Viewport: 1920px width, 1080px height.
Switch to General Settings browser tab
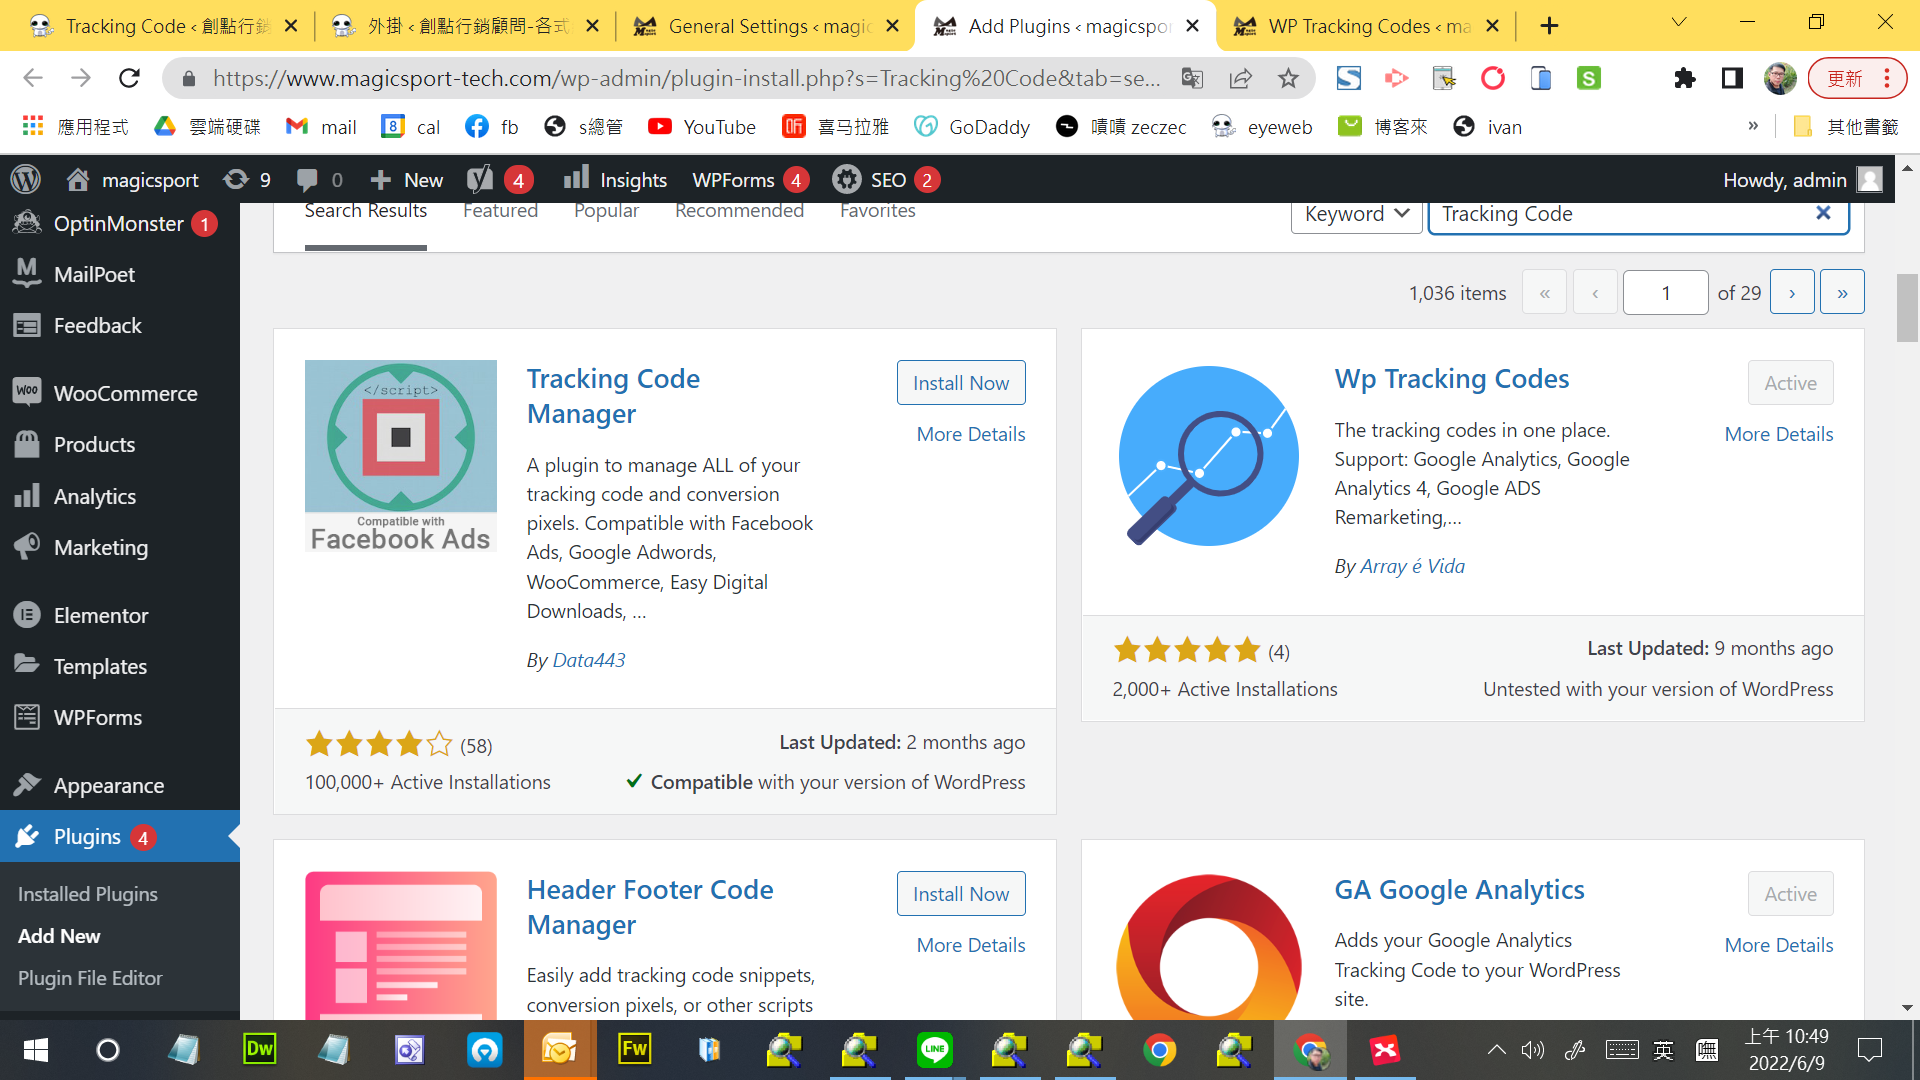click(x=765, y=26)
